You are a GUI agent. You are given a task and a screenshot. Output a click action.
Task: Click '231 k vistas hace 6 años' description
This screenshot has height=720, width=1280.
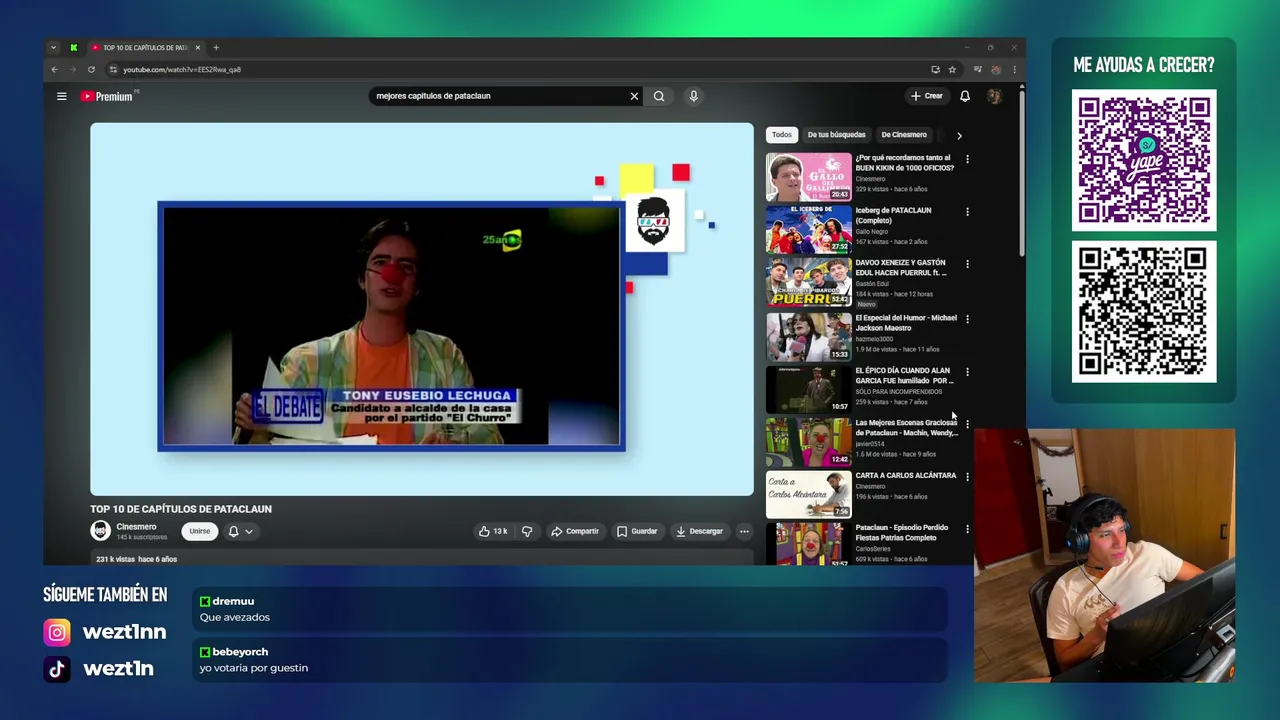pyautogui.click(x=136, y=559)
